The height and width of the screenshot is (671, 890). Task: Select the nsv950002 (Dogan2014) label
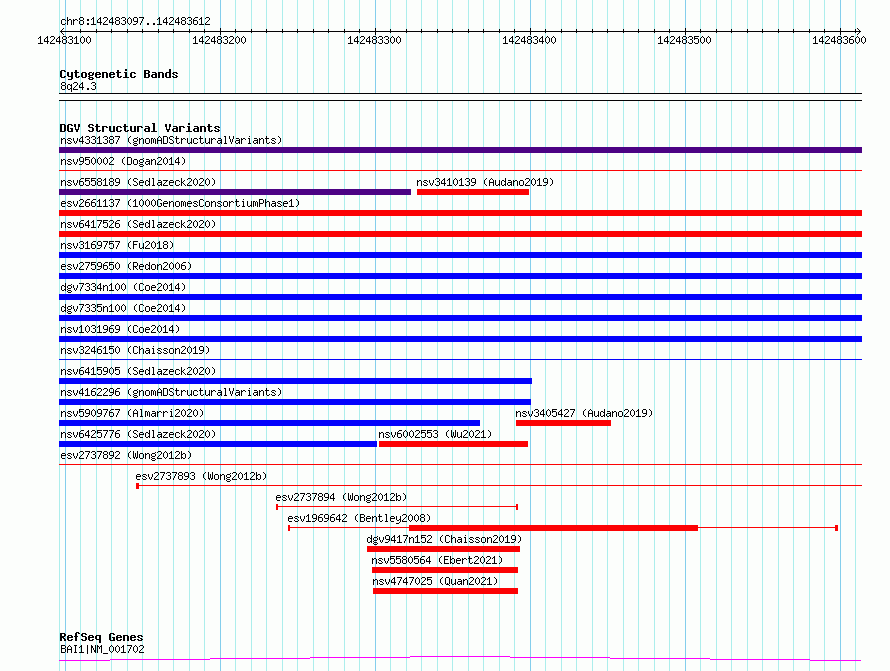pyautogui.click(x=123, y=161)
